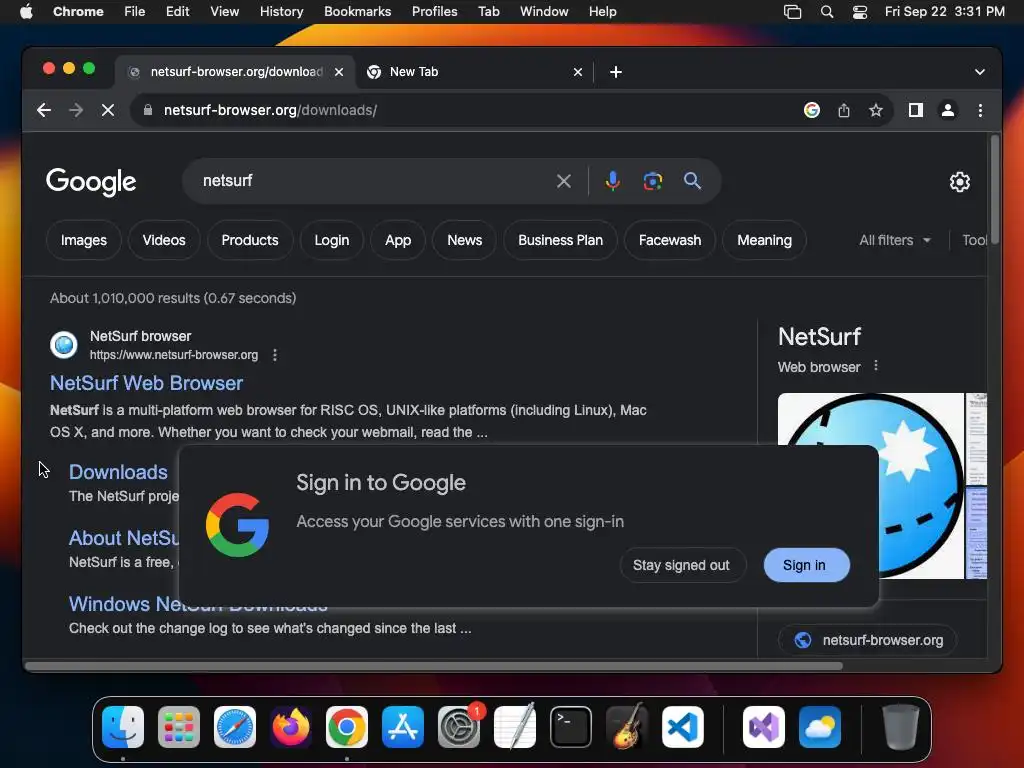Open Visual Studio Code from dock

tap(682, 727)
